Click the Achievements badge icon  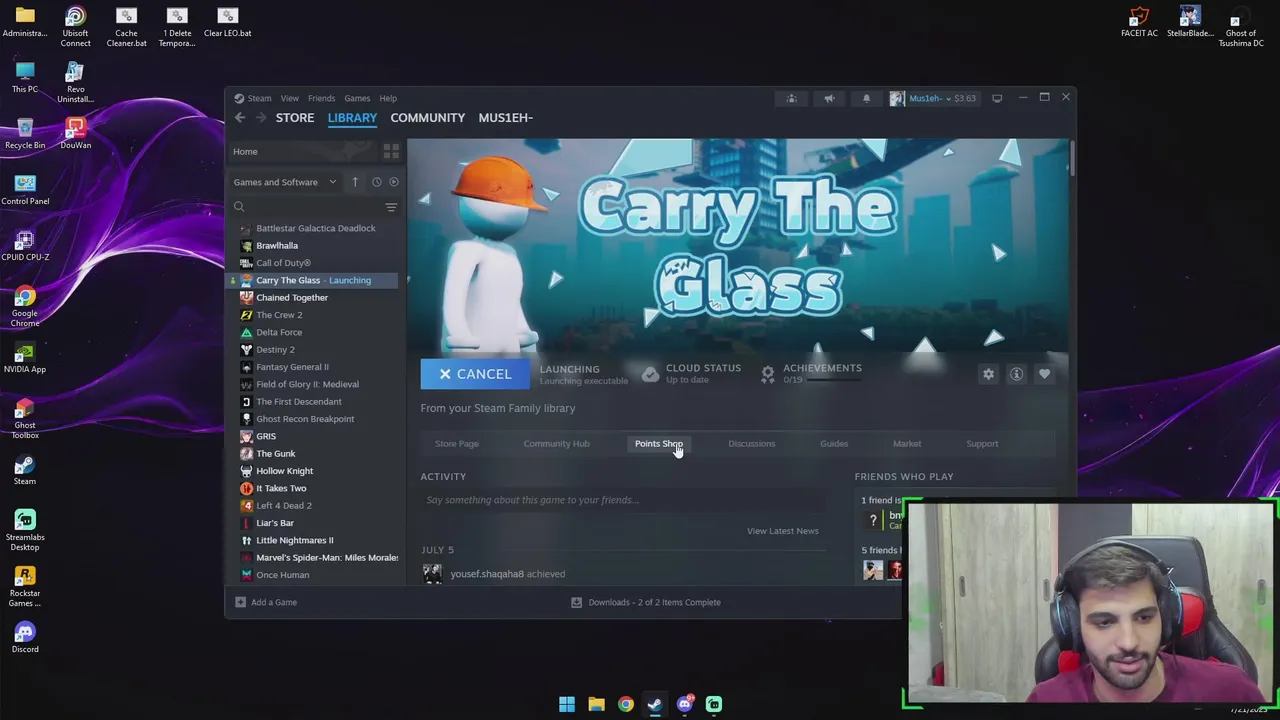coord(767,374)
